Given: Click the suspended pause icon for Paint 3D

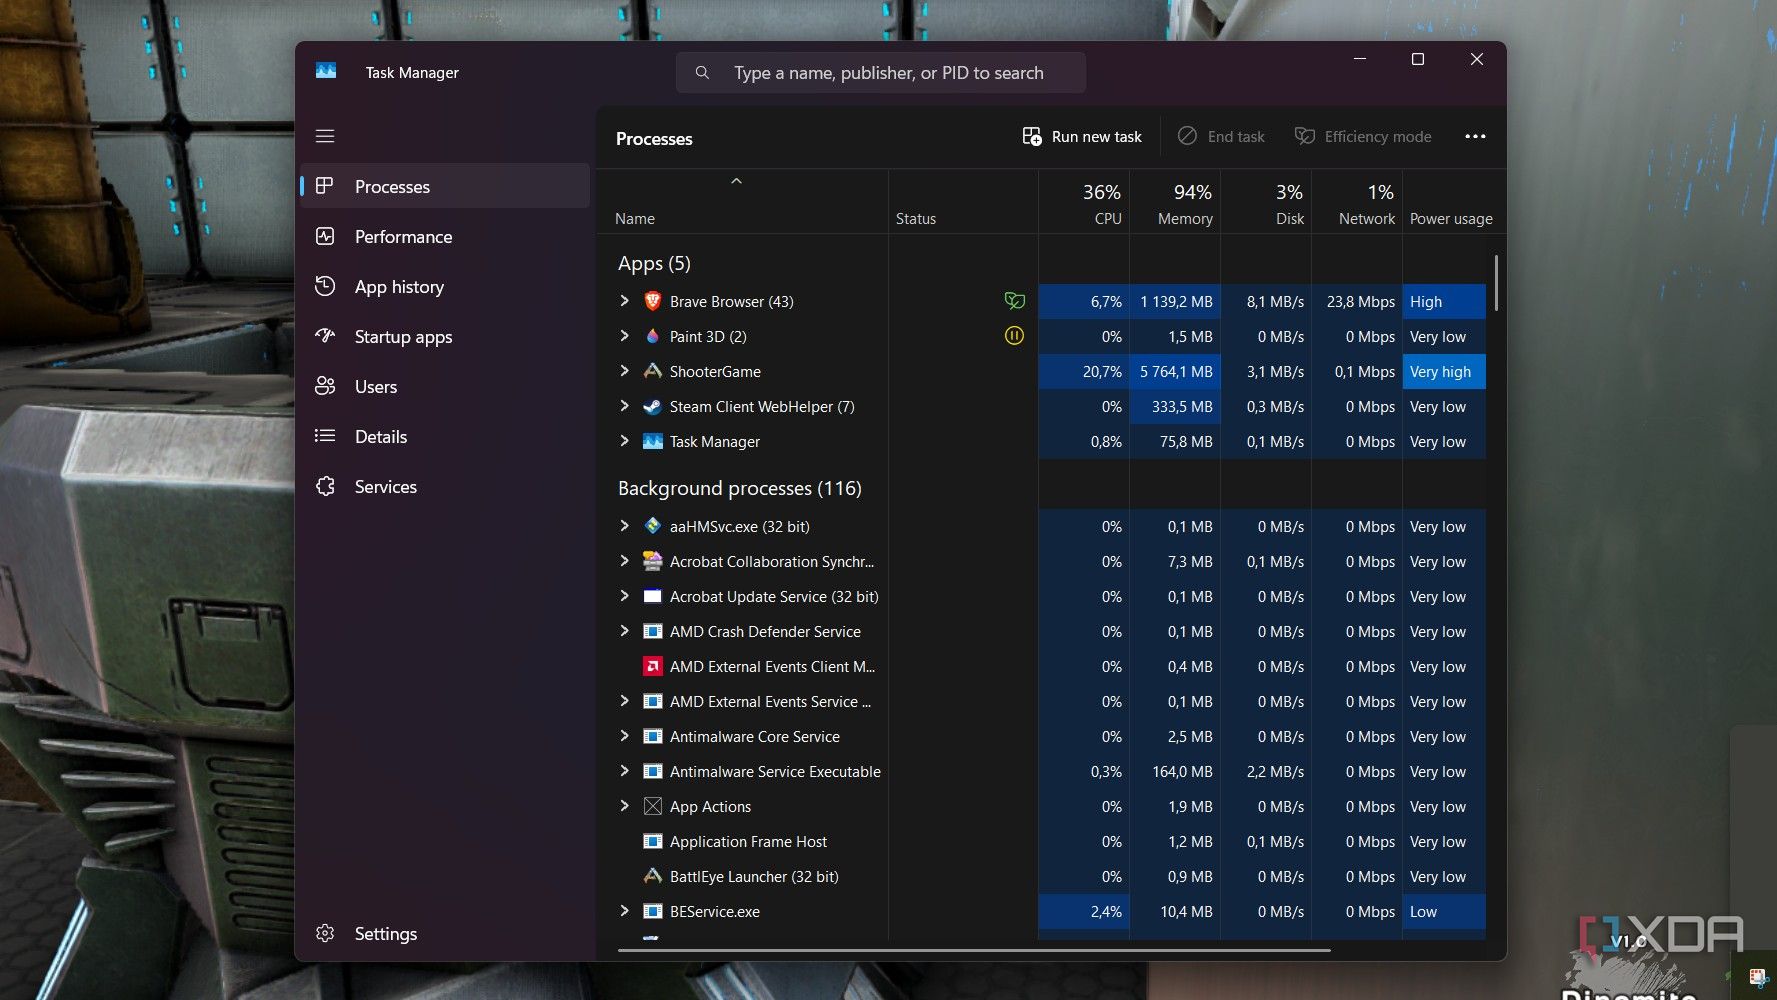Looking at the screenshot, I should pos(1014,336).
